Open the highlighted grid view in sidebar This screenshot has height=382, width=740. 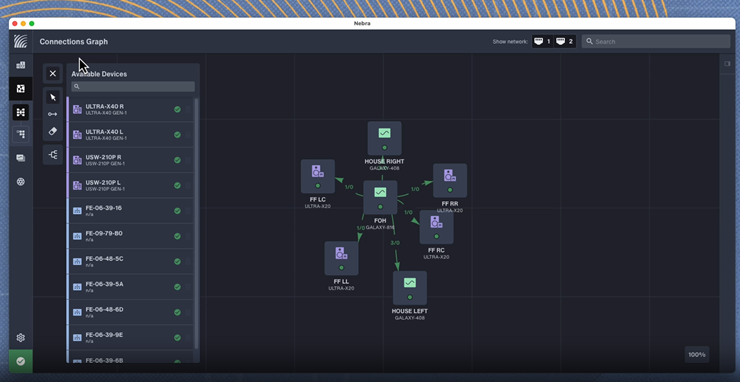[x=21, y=88]
